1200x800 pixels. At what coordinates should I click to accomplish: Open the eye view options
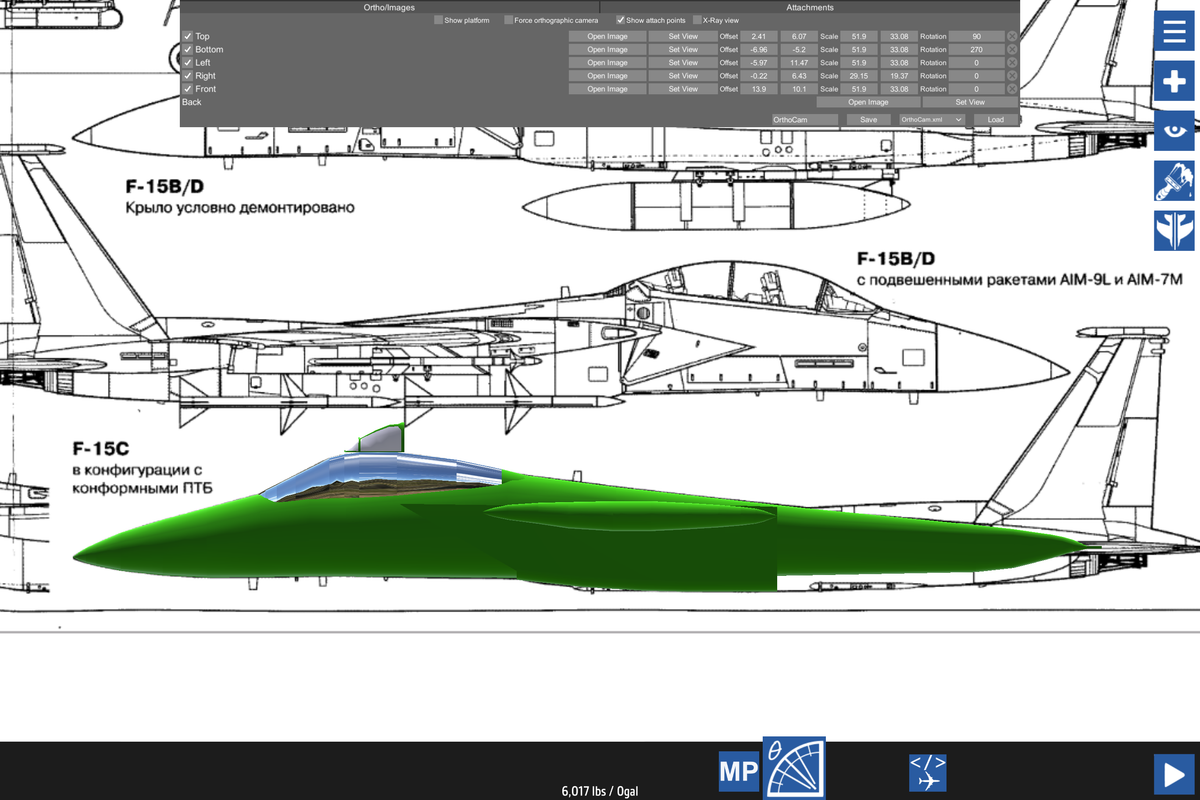tap(1172, 130)
